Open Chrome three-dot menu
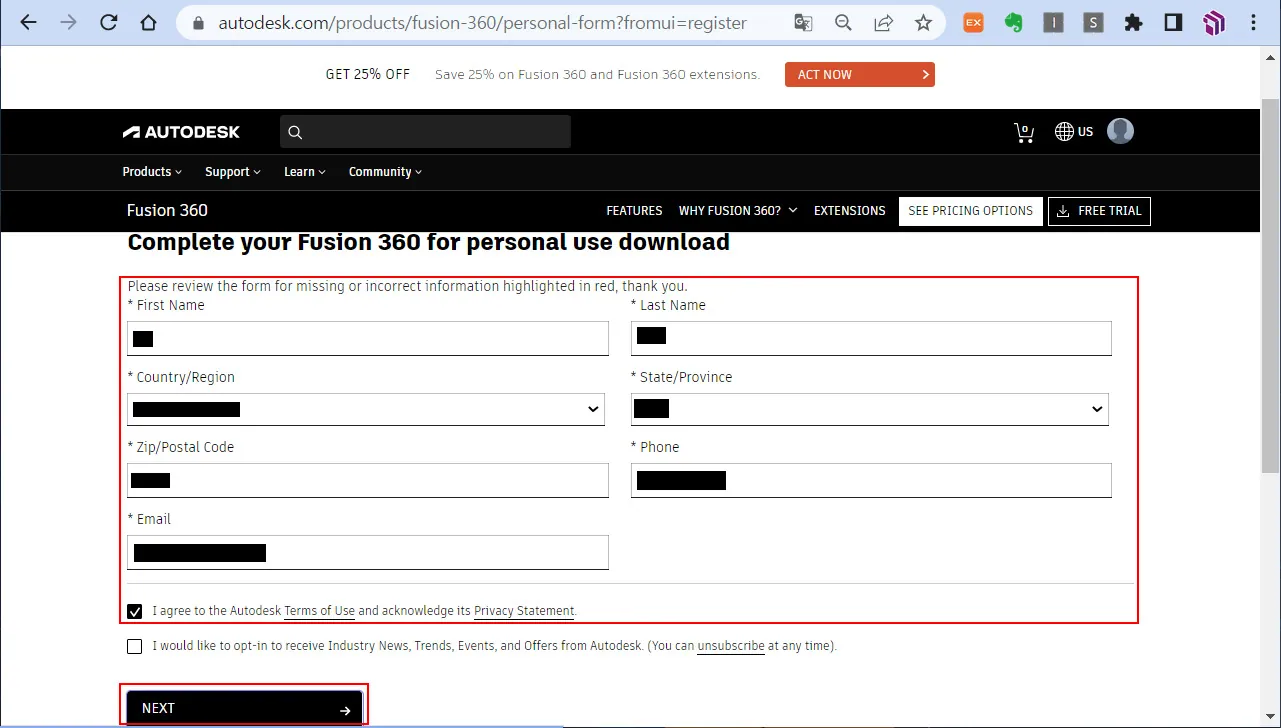This screenshot has height=728, width=1281. tap(1254, 22)
